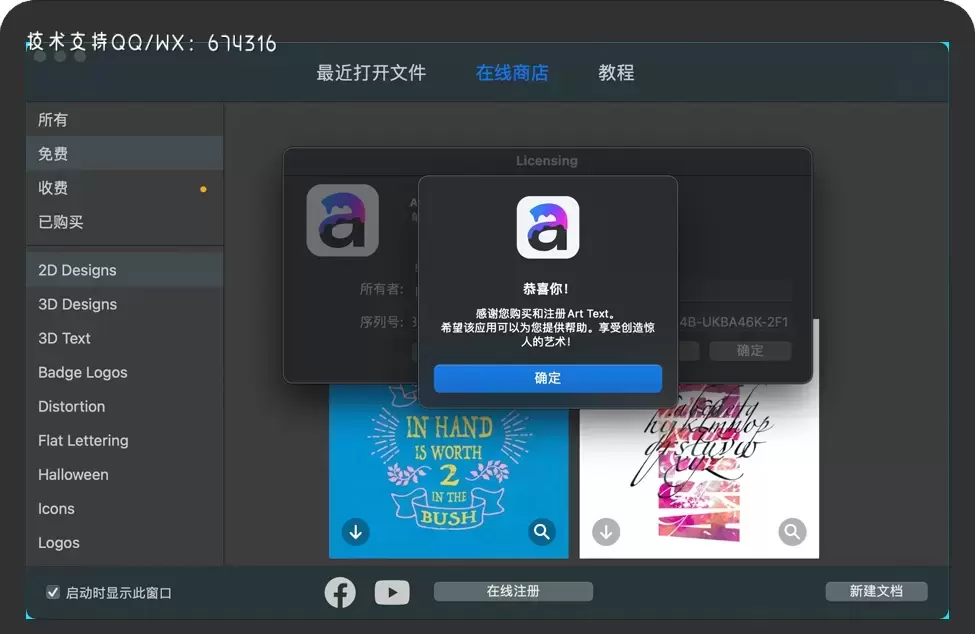The image size is (975, 634).
Task: Download the calligraphy template
Action: pos(606,532)
